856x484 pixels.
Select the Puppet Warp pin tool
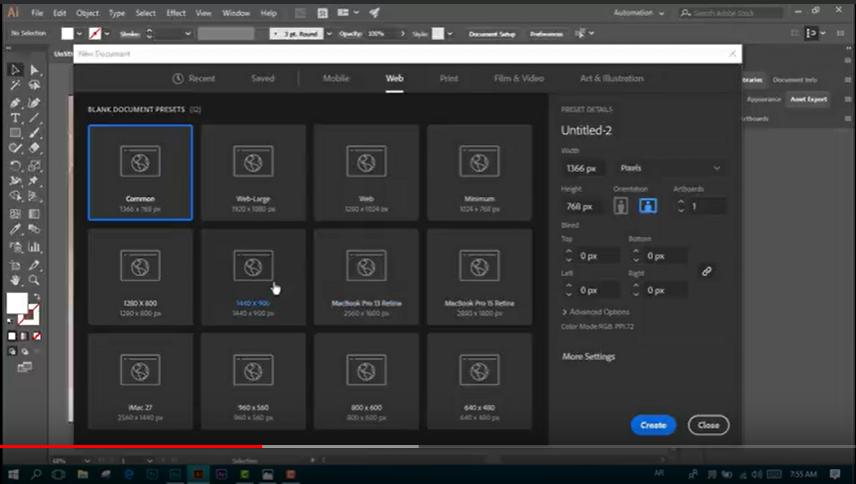(34, 181)
